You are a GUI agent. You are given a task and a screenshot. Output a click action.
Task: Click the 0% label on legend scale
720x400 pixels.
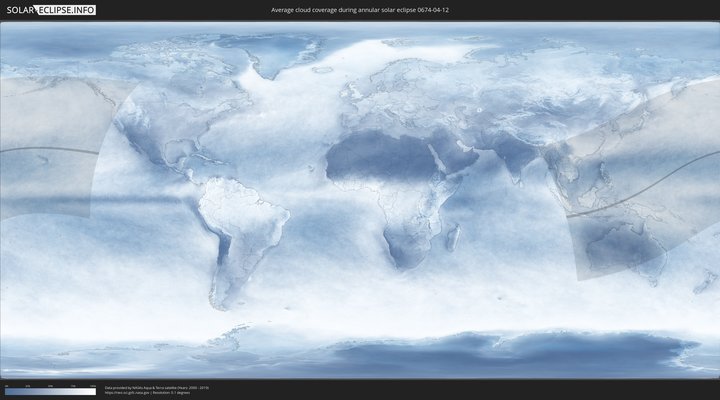(x=6, y=385)
